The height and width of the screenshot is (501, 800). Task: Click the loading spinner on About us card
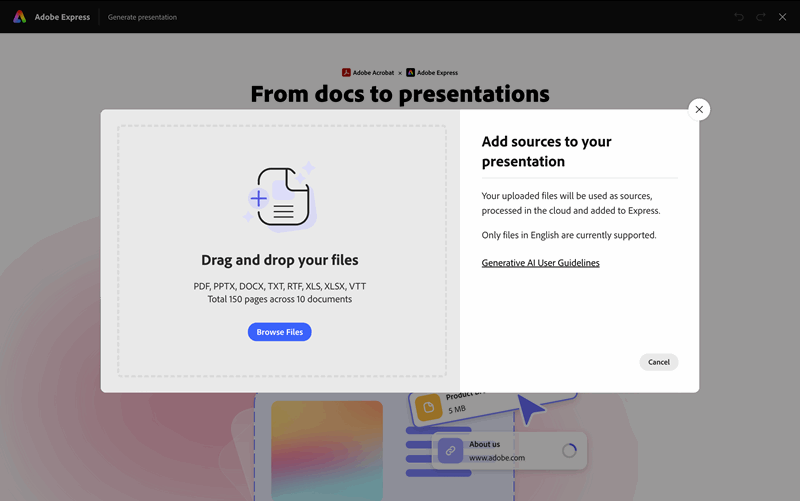[569, 450]
